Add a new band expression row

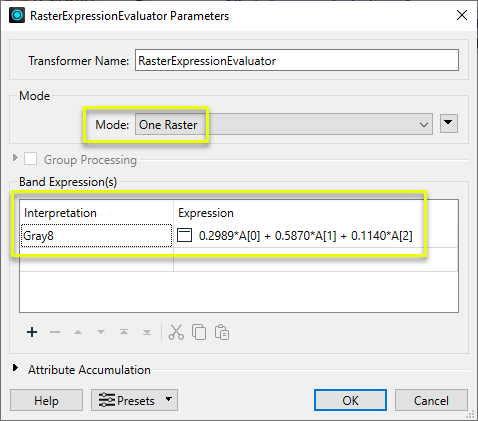(32, 332)
